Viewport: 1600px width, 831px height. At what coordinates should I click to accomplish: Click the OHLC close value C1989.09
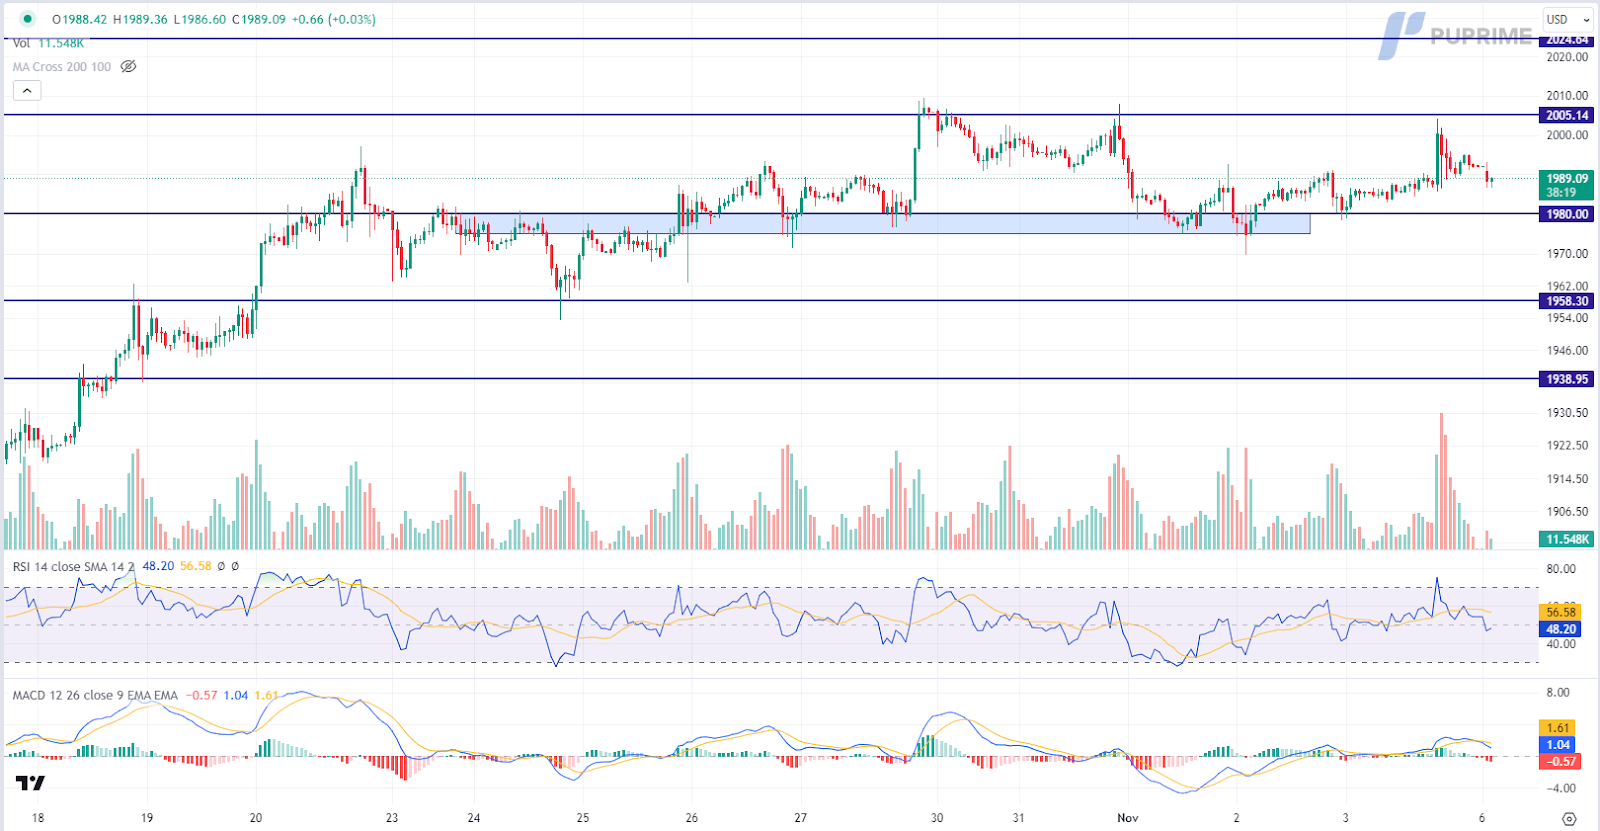click(259, 19)
